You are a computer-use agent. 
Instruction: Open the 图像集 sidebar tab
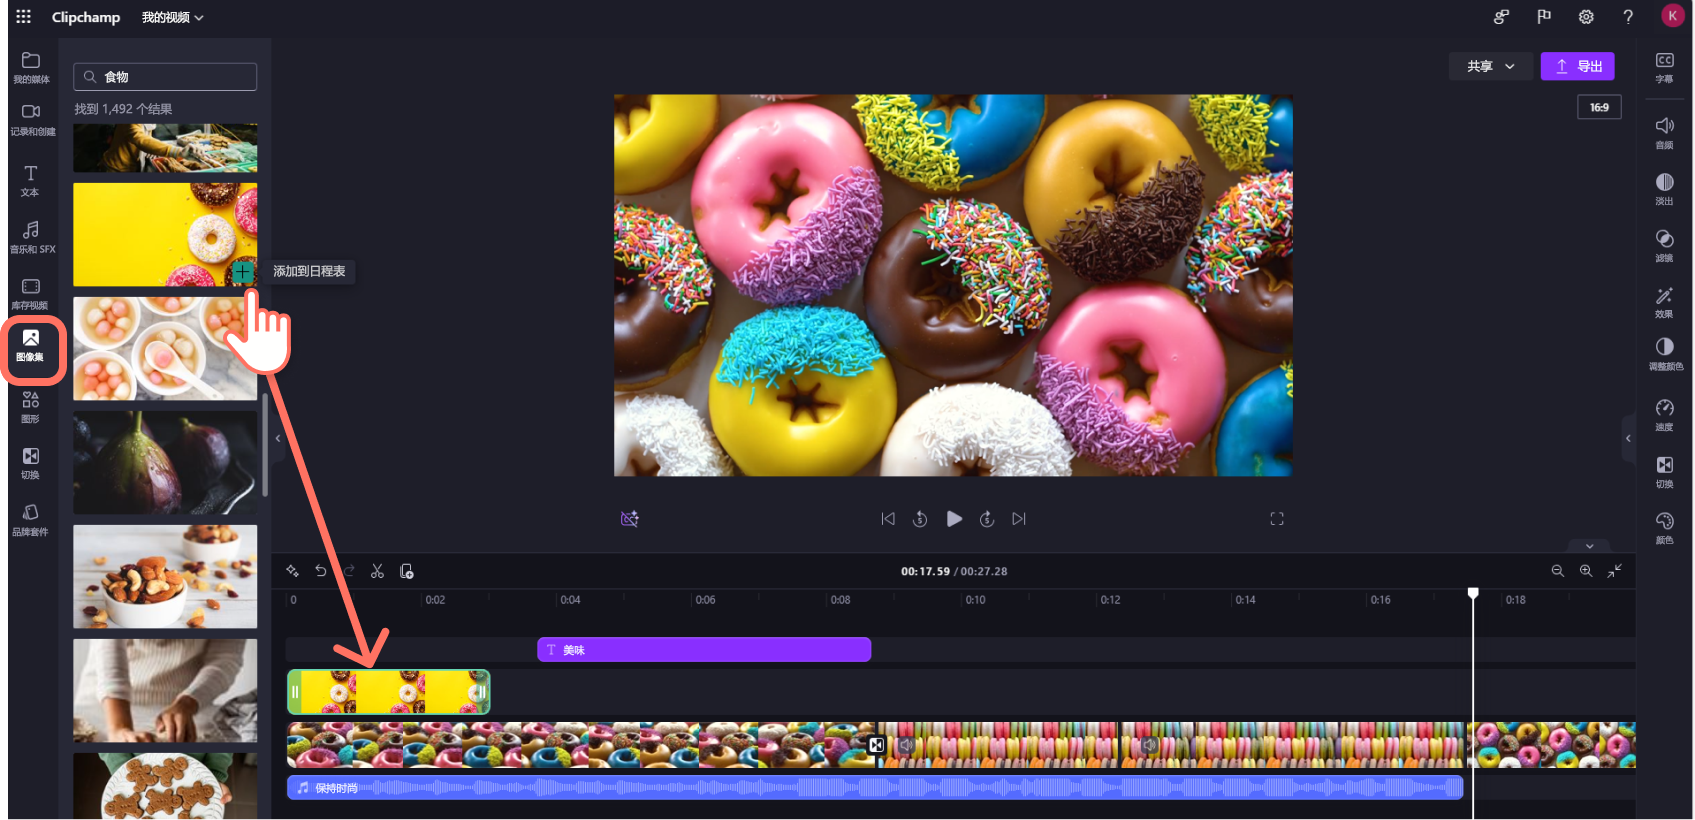(31, 346)
